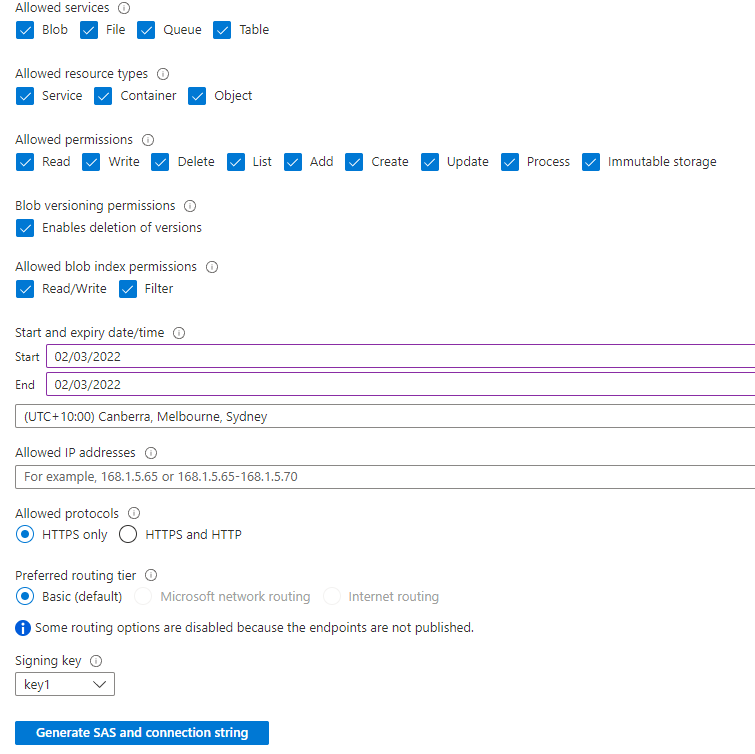
Task: Uncheck the Add permission
Action: [x=292, y=162]
